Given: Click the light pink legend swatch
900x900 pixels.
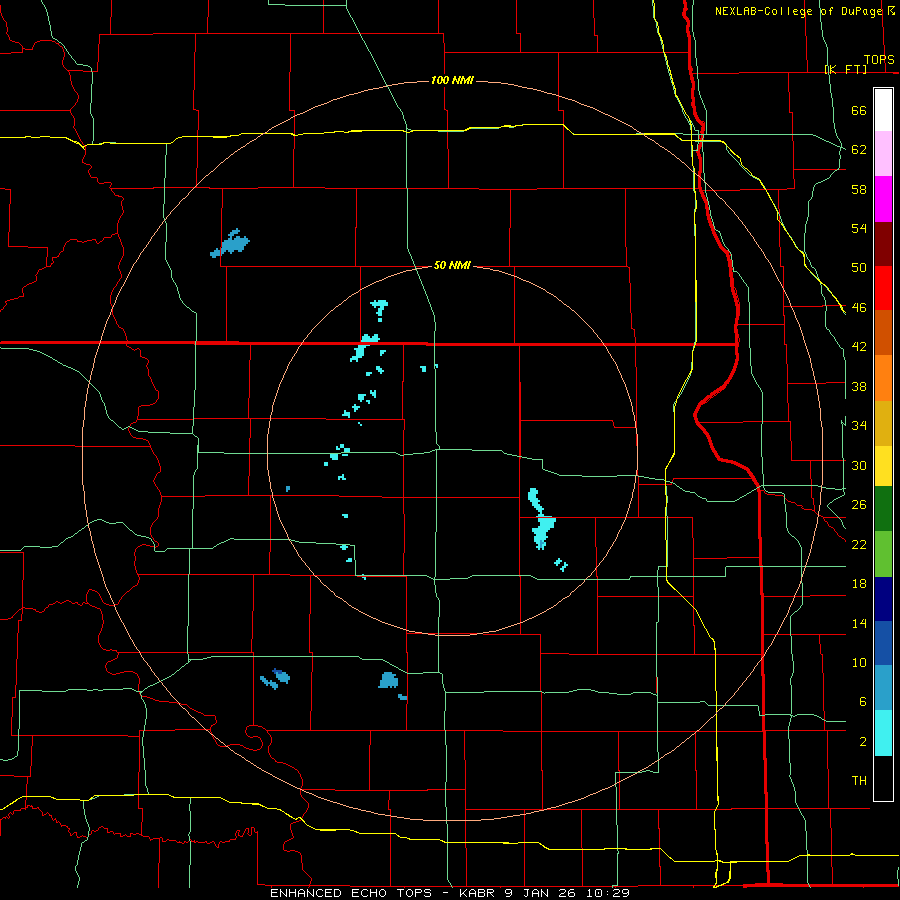Looking at the screenshot, I should coord(883,153).
